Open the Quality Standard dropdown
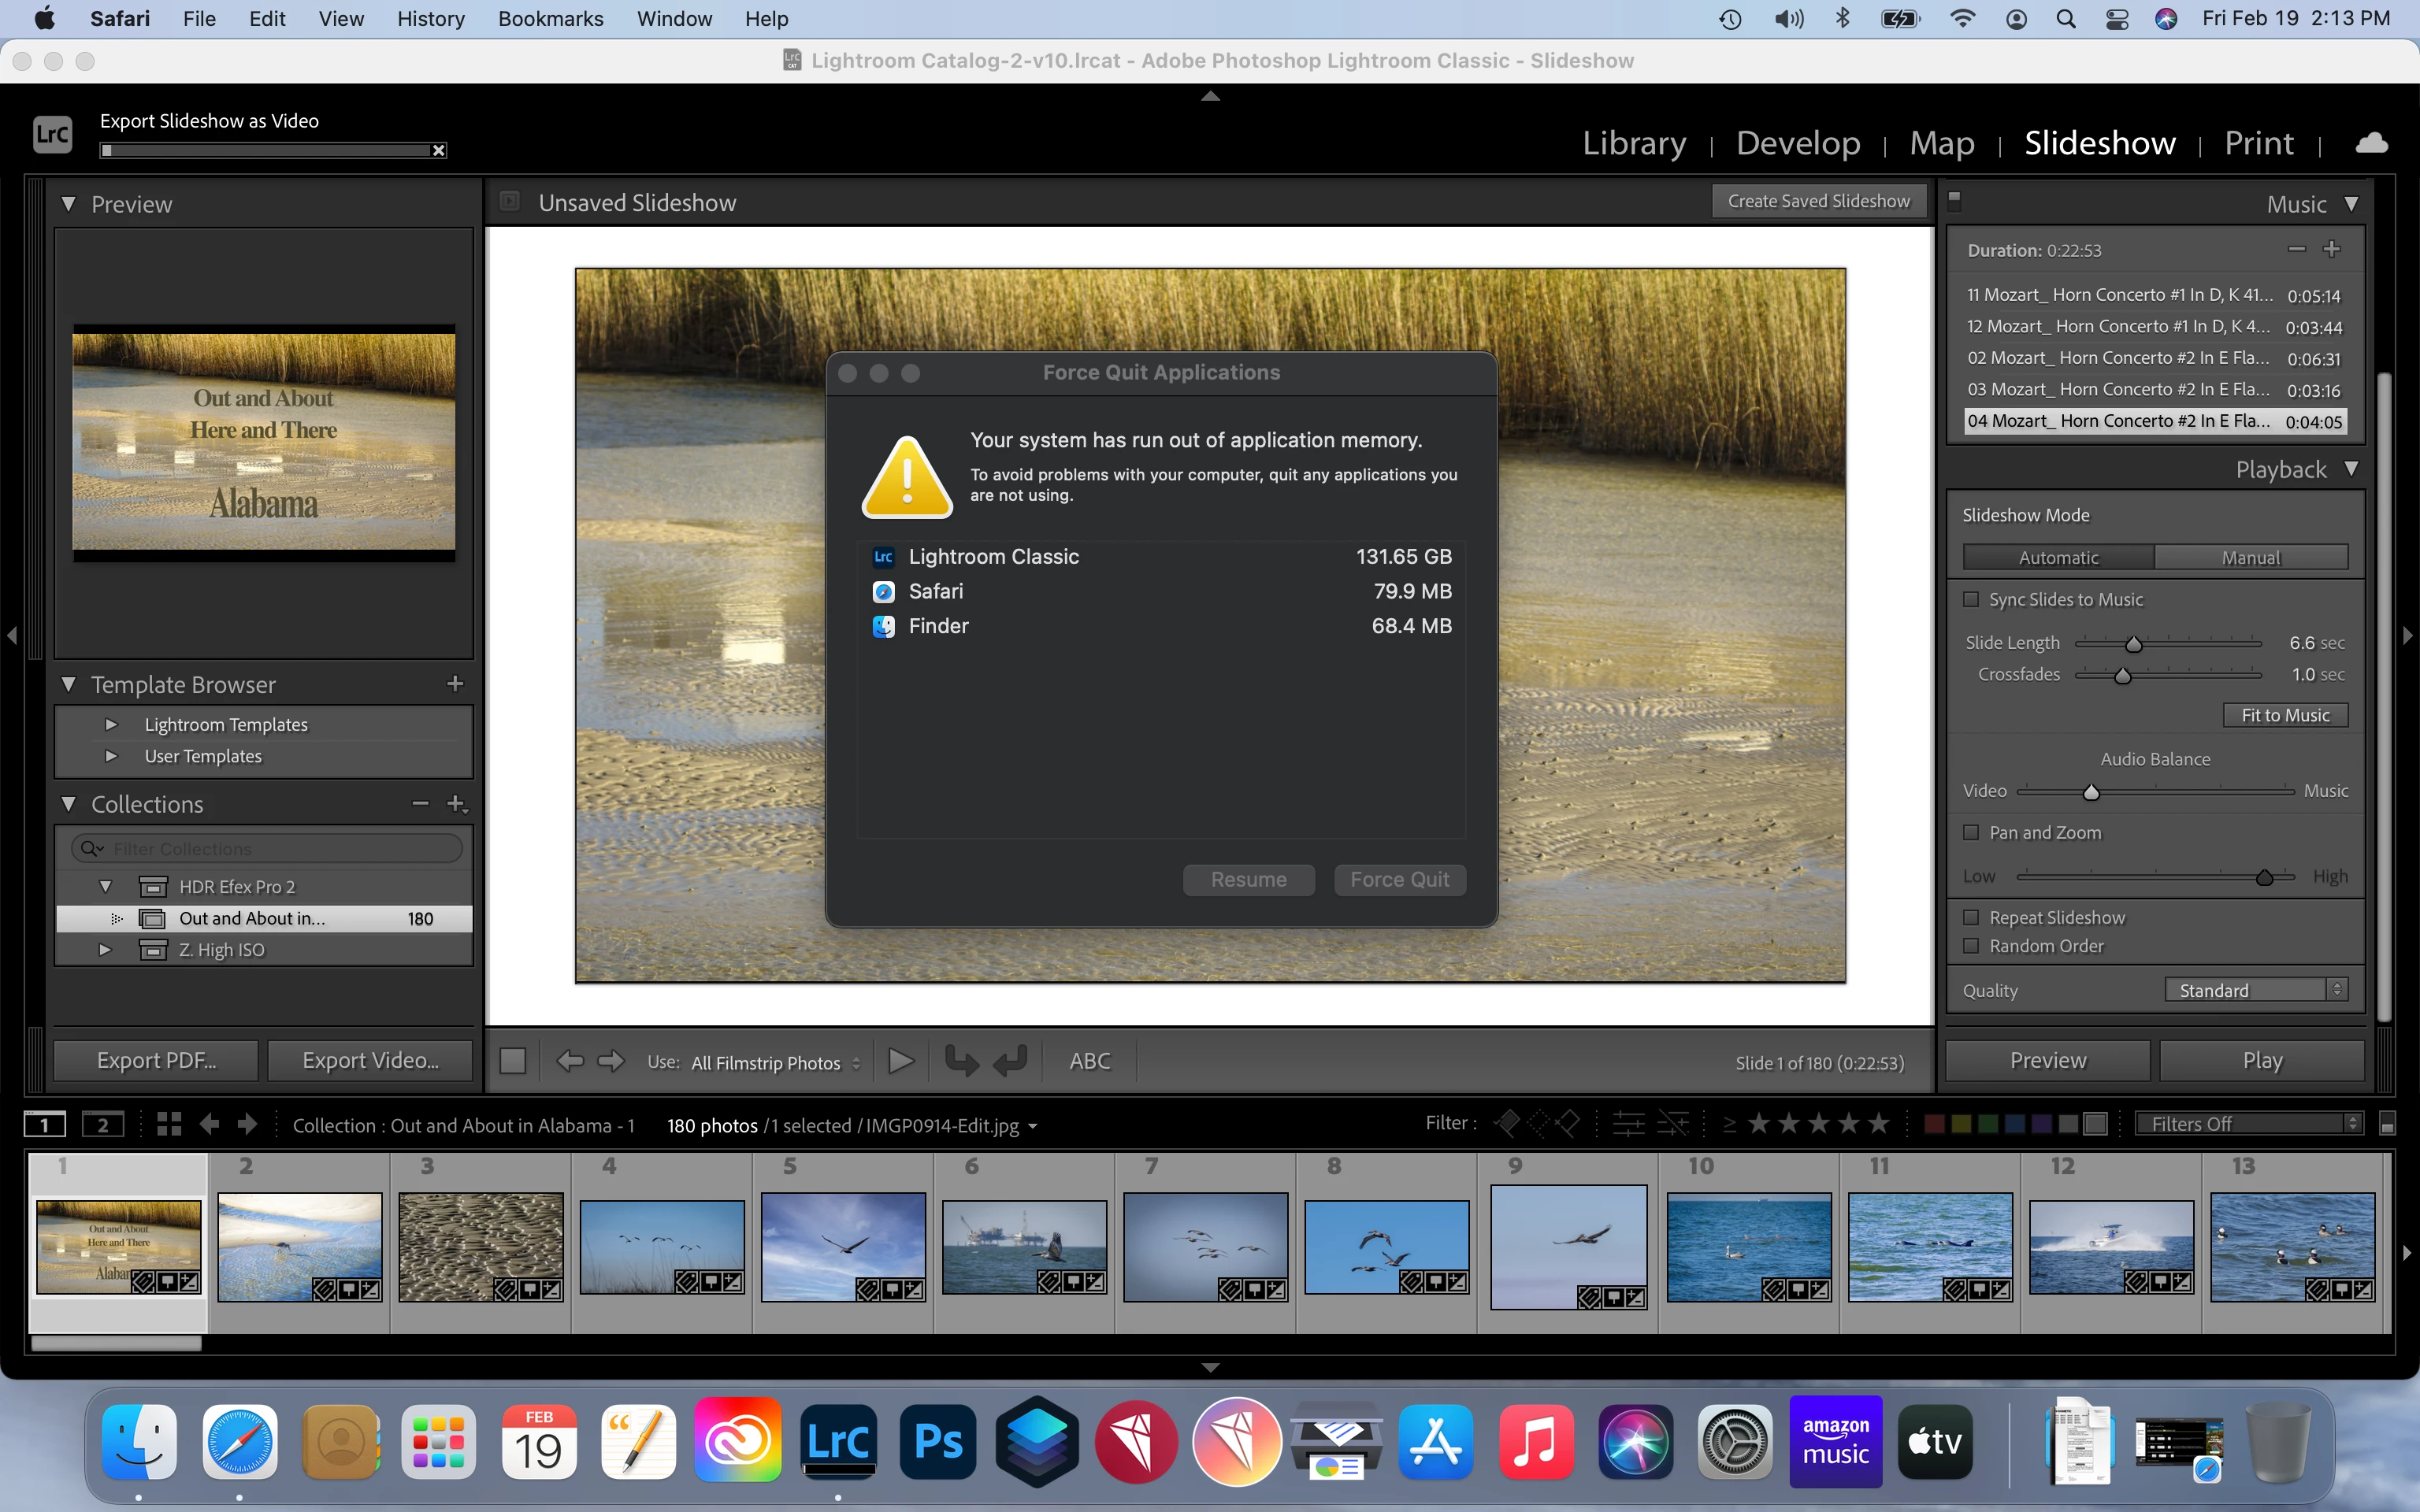Screen dimensions: 2420x1512 [2255, 990]
